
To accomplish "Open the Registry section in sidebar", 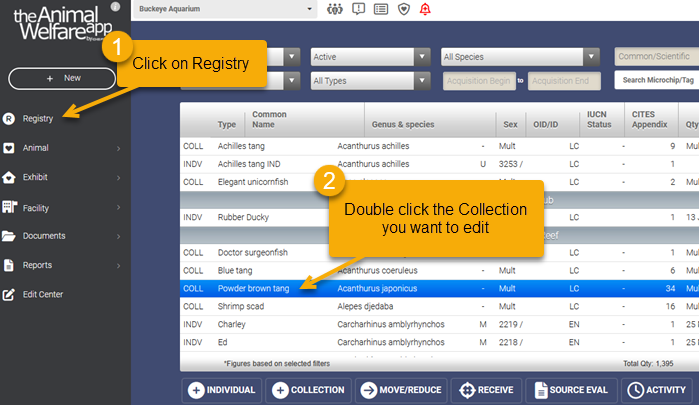I will pyautogui.click(x=38, y=119).
